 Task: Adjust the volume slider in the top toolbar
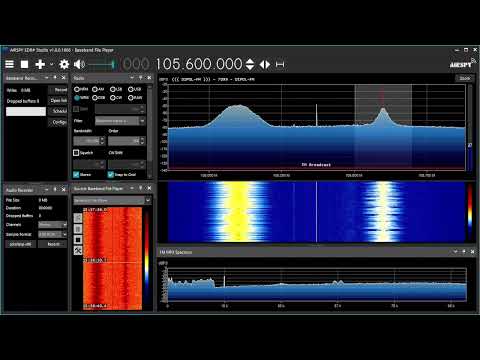click(x=102, y=64)
